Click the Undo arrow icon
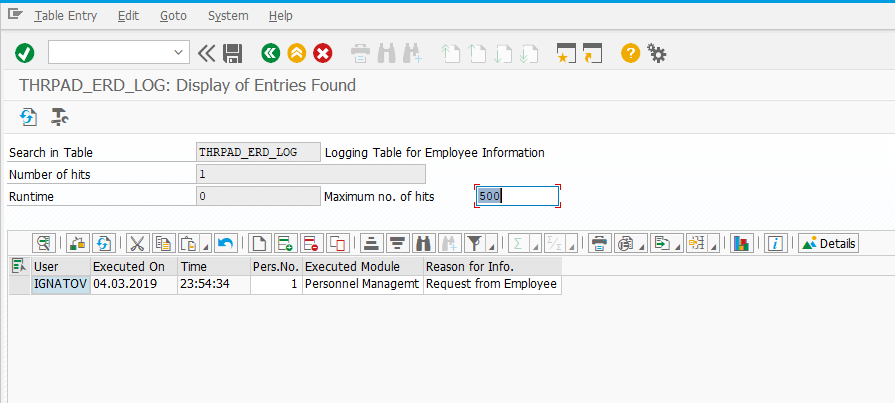This screenshot has width=895, height=403. click(x=226, y=244)
